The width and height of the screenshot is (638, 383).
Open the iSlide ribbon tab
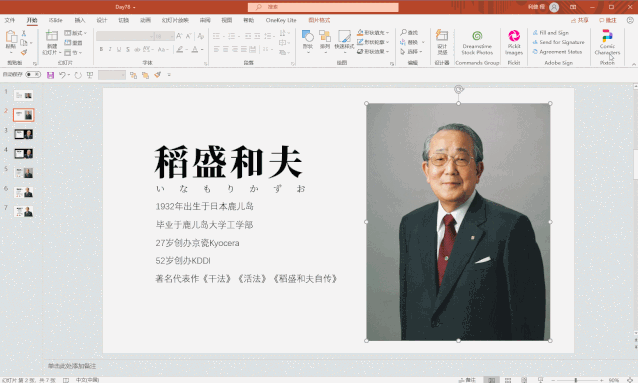point(56,20)
